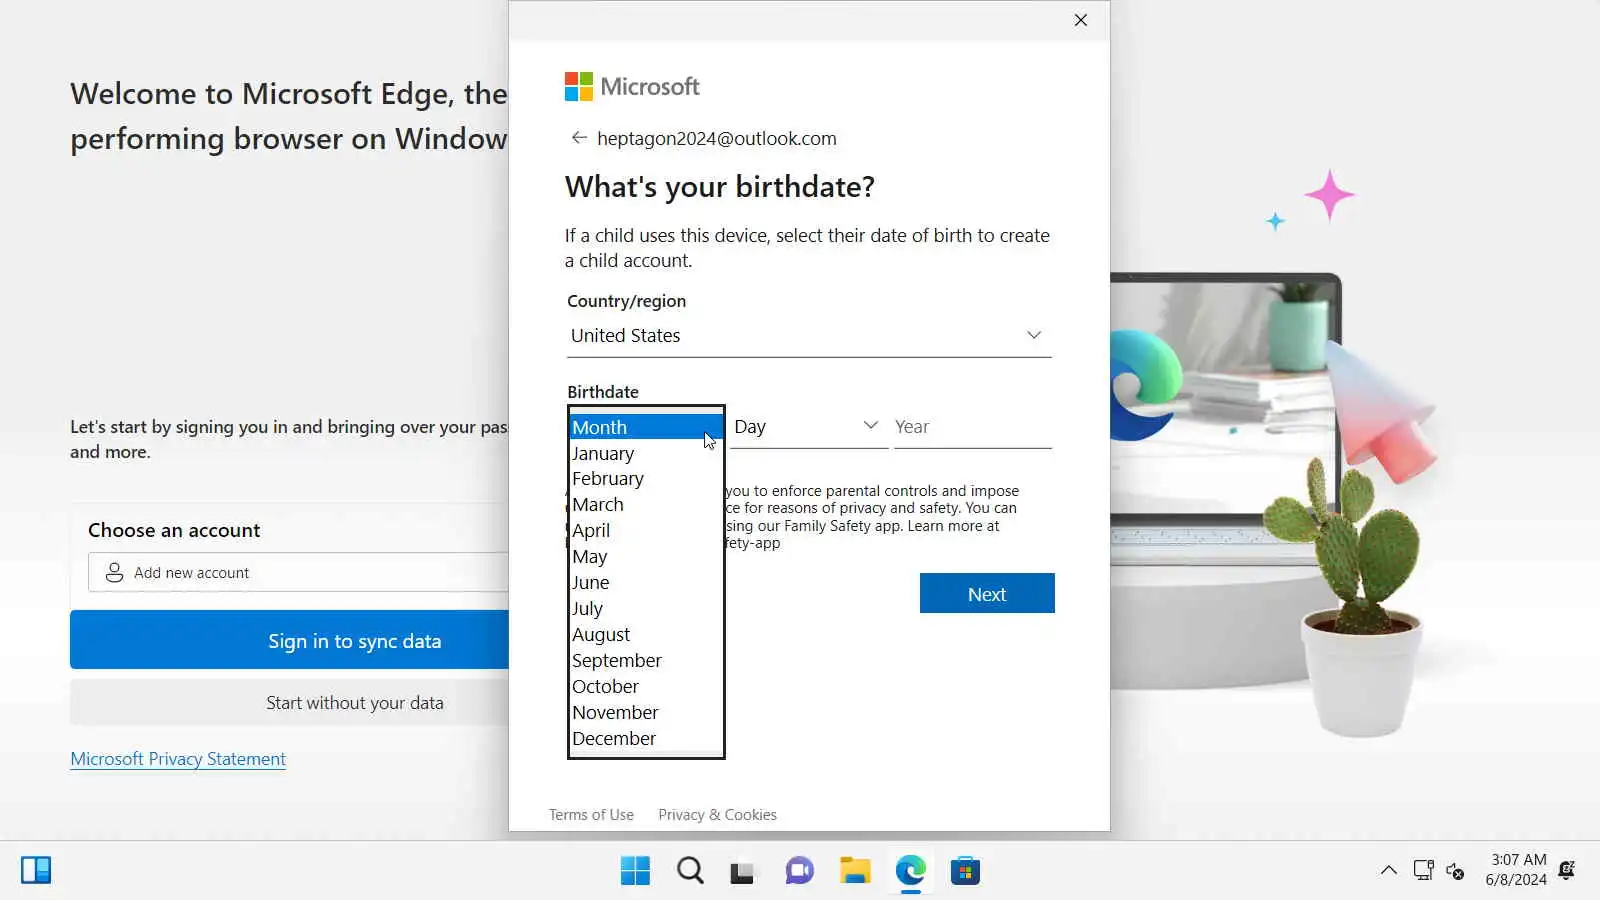The height and width of the screenshot is (900, 1600).
Task: Click the Microsoft logo in the dialog
Action: pos(632,87)
